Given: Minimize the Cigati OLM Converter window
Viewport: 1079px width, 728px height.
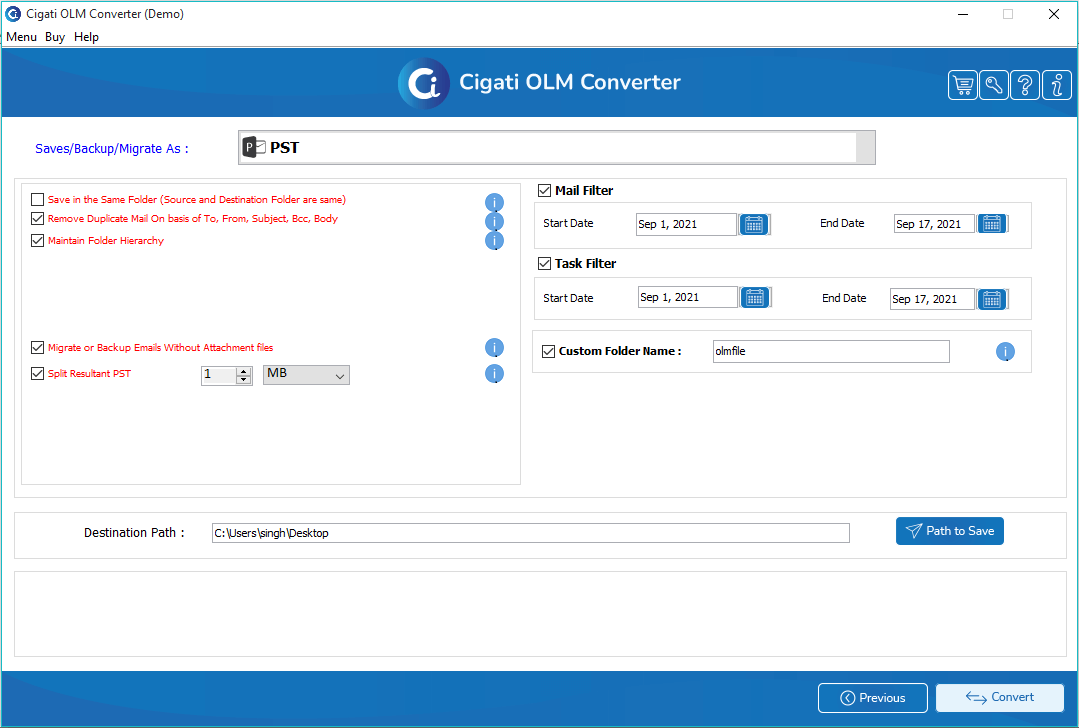Looking at the screenshot, I should pos(963,14).
